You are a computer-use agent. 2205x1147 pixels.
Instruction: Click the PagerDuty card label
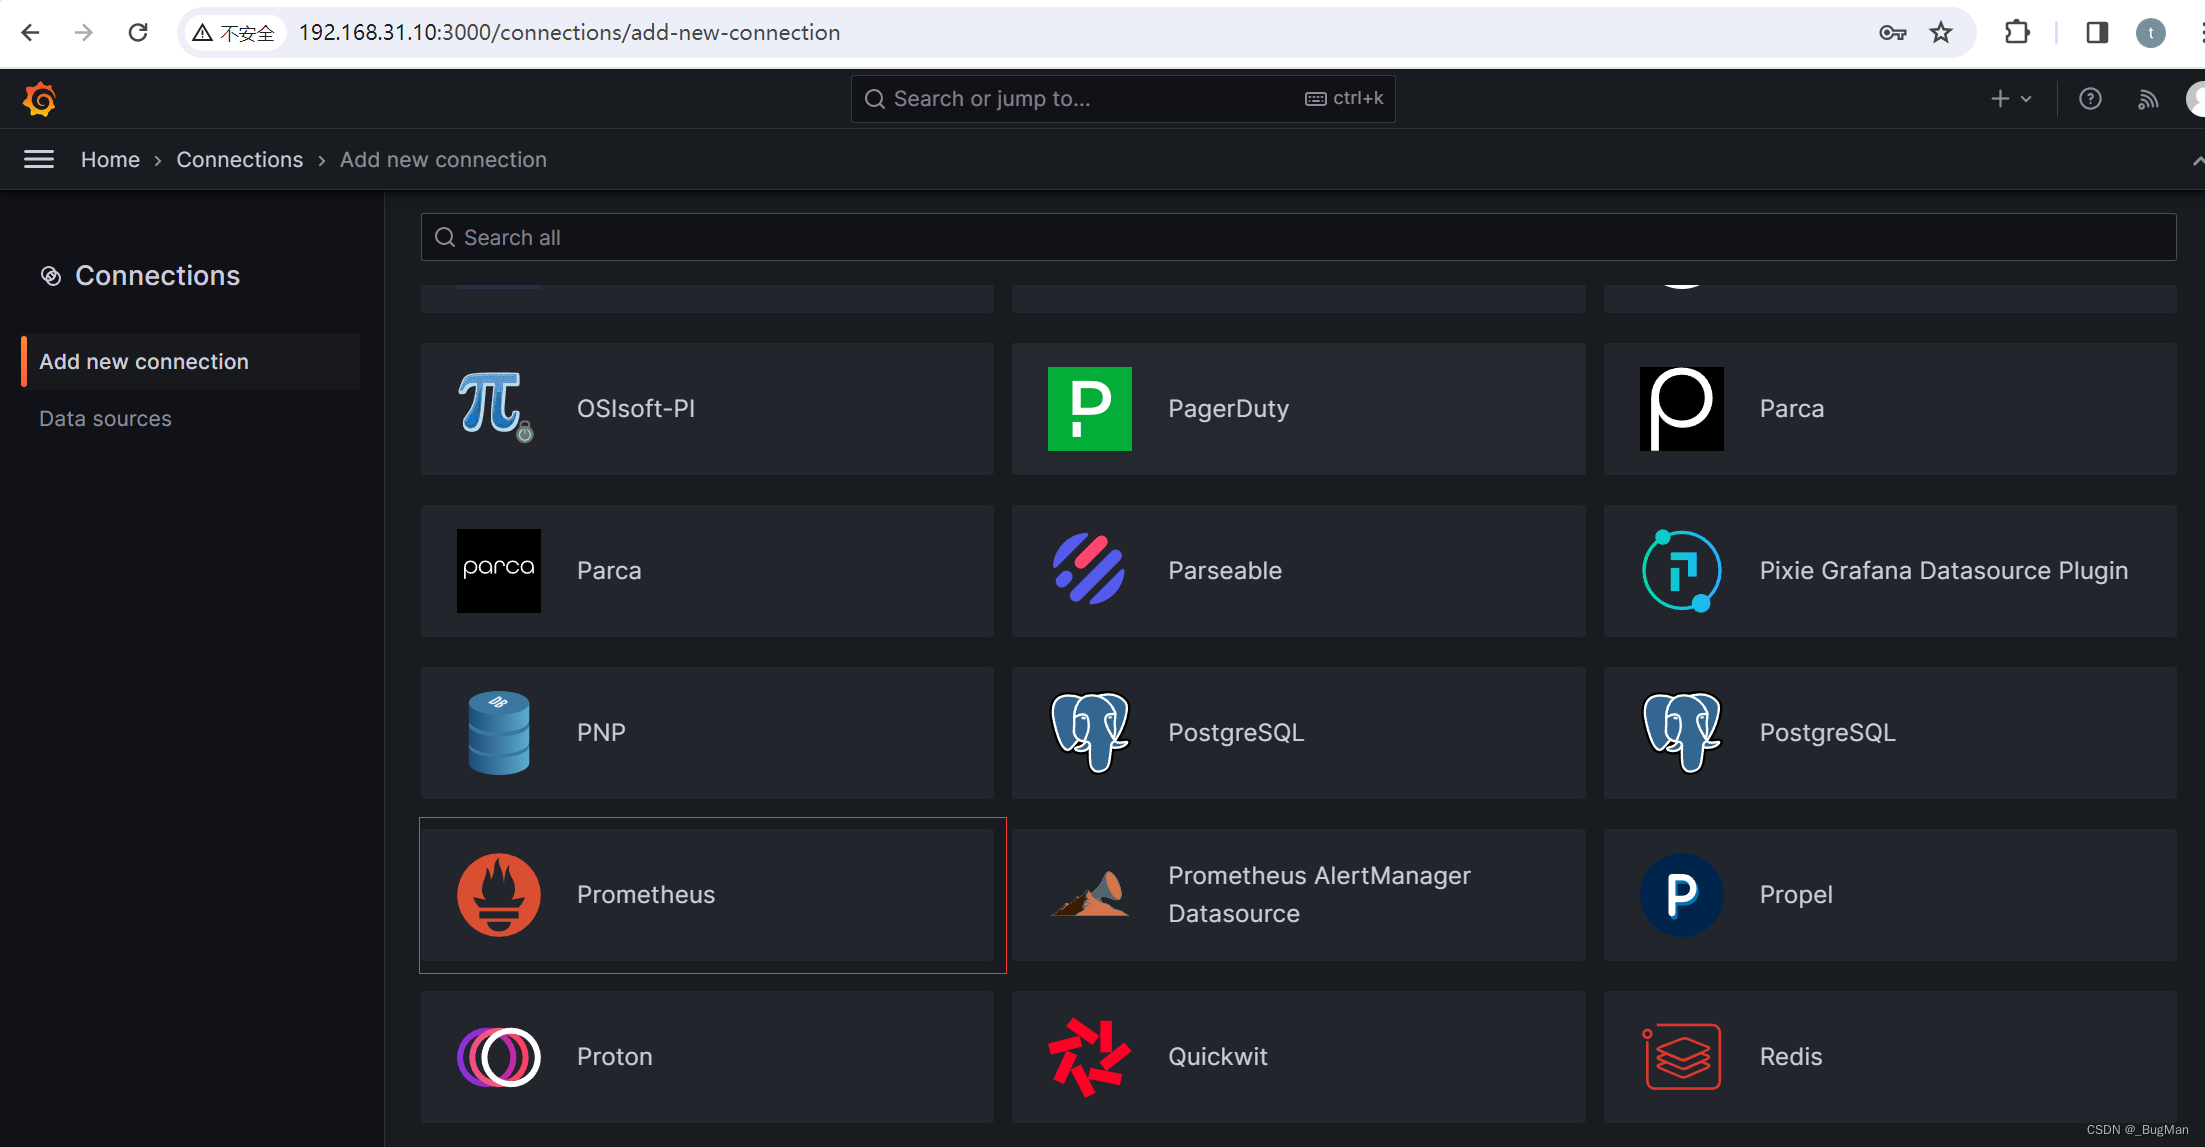[1228, 409]
